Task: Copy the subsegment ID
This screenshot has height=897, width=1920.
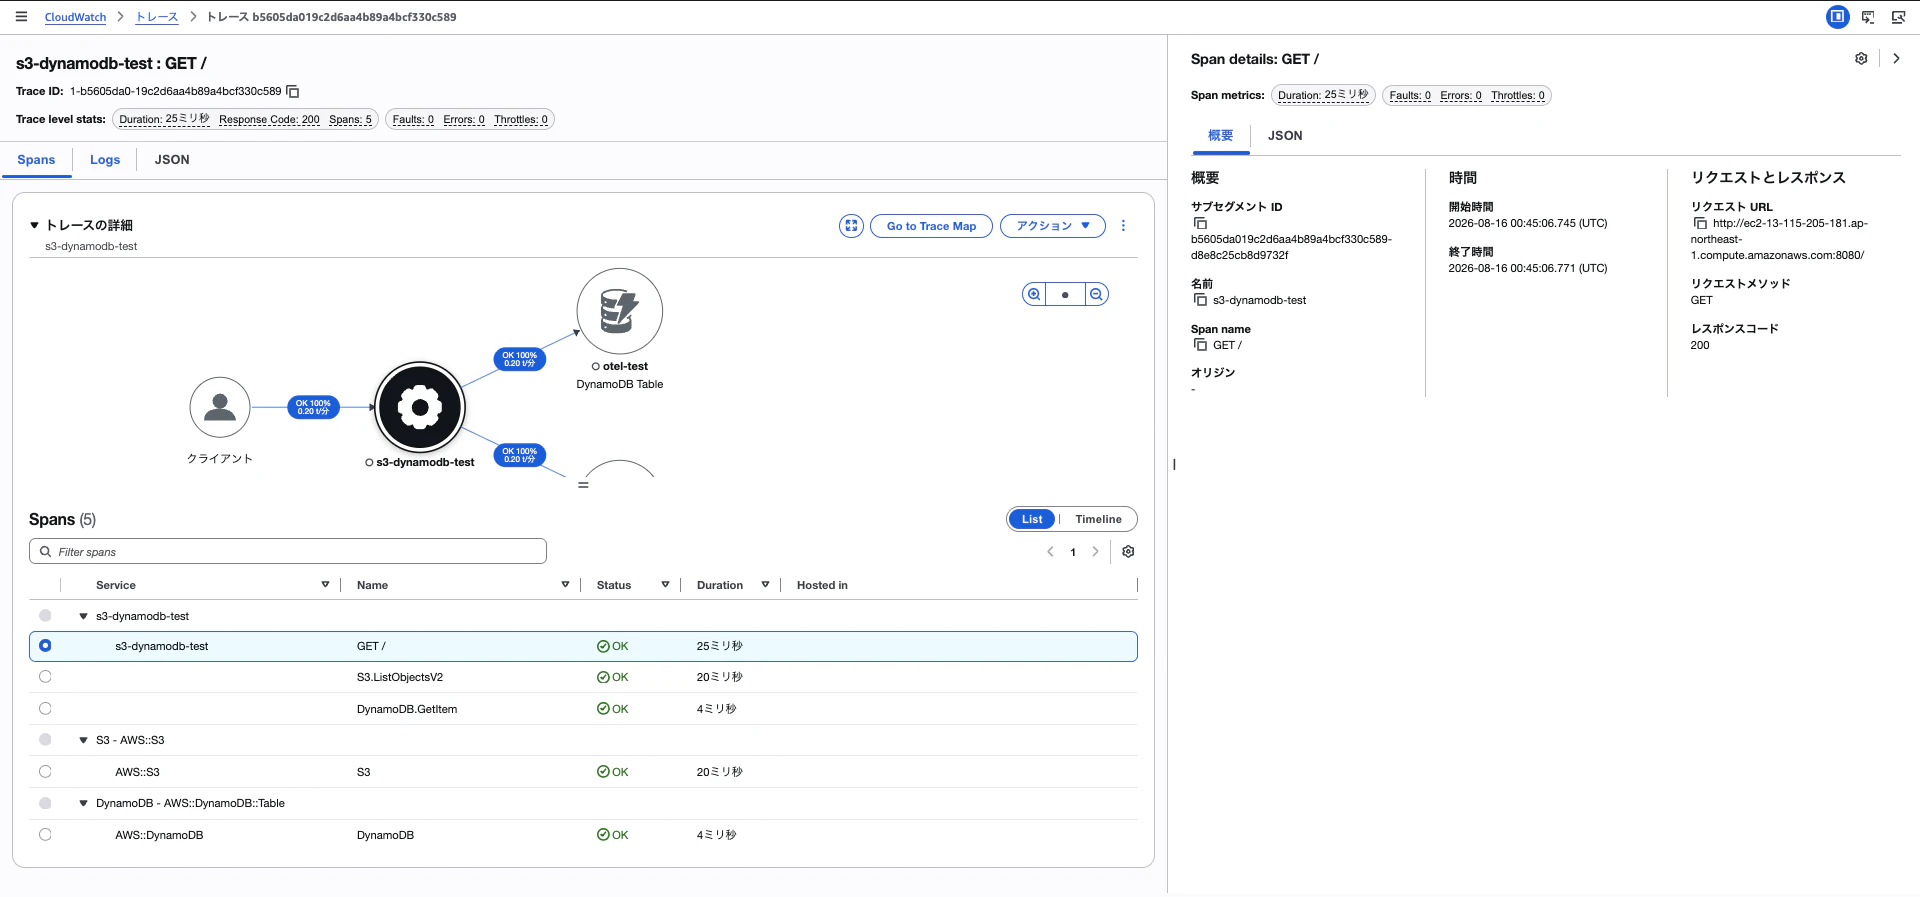Action: click(x=1200, y=223)
